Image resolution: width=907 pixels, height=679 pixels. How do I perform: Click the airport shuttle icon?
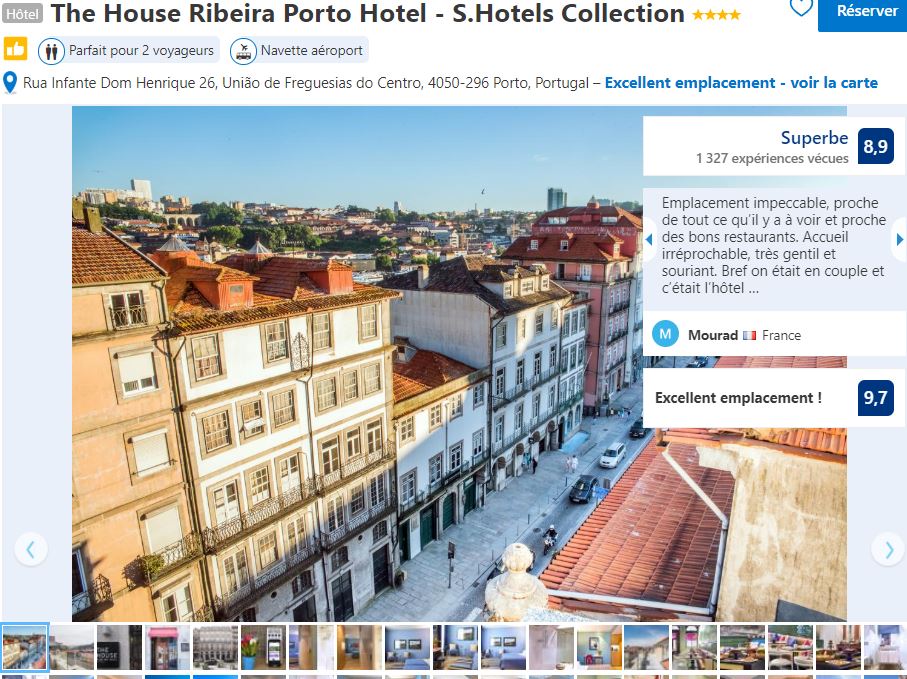click(x=244, y=51)
